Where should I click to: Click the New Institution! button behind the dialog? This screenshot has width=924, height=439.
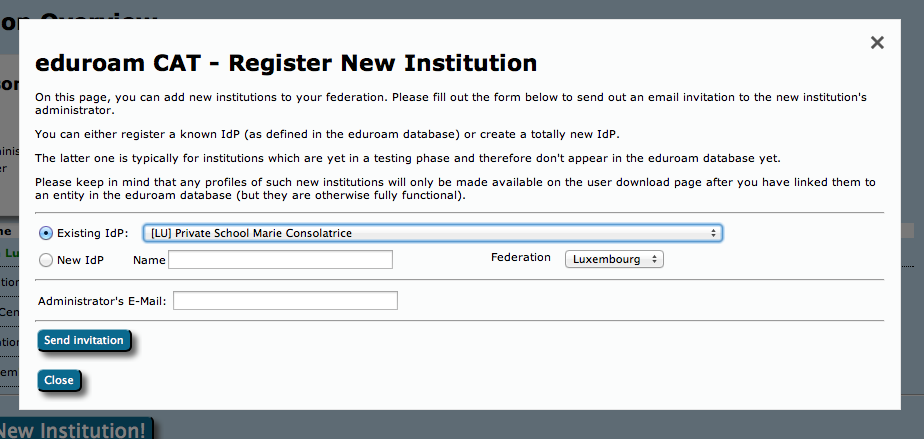coord(77,429)
